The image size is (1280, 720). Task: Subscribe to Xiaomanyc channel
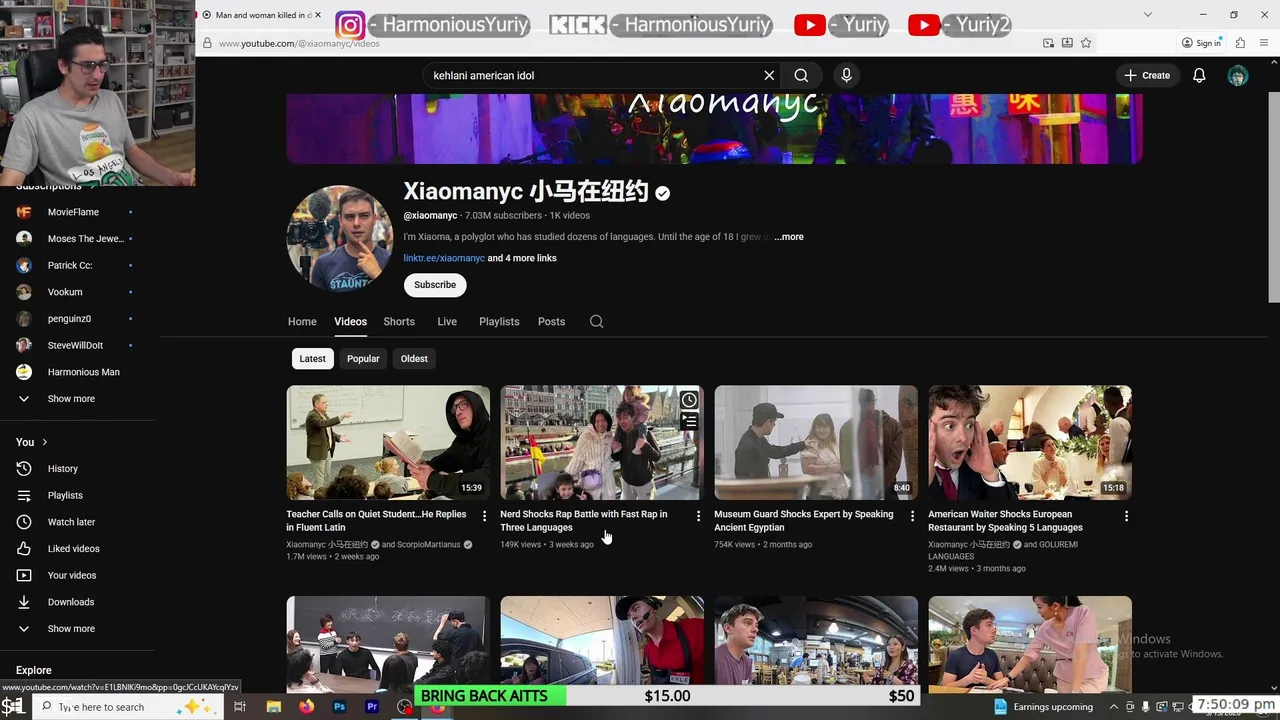point(435,285)
